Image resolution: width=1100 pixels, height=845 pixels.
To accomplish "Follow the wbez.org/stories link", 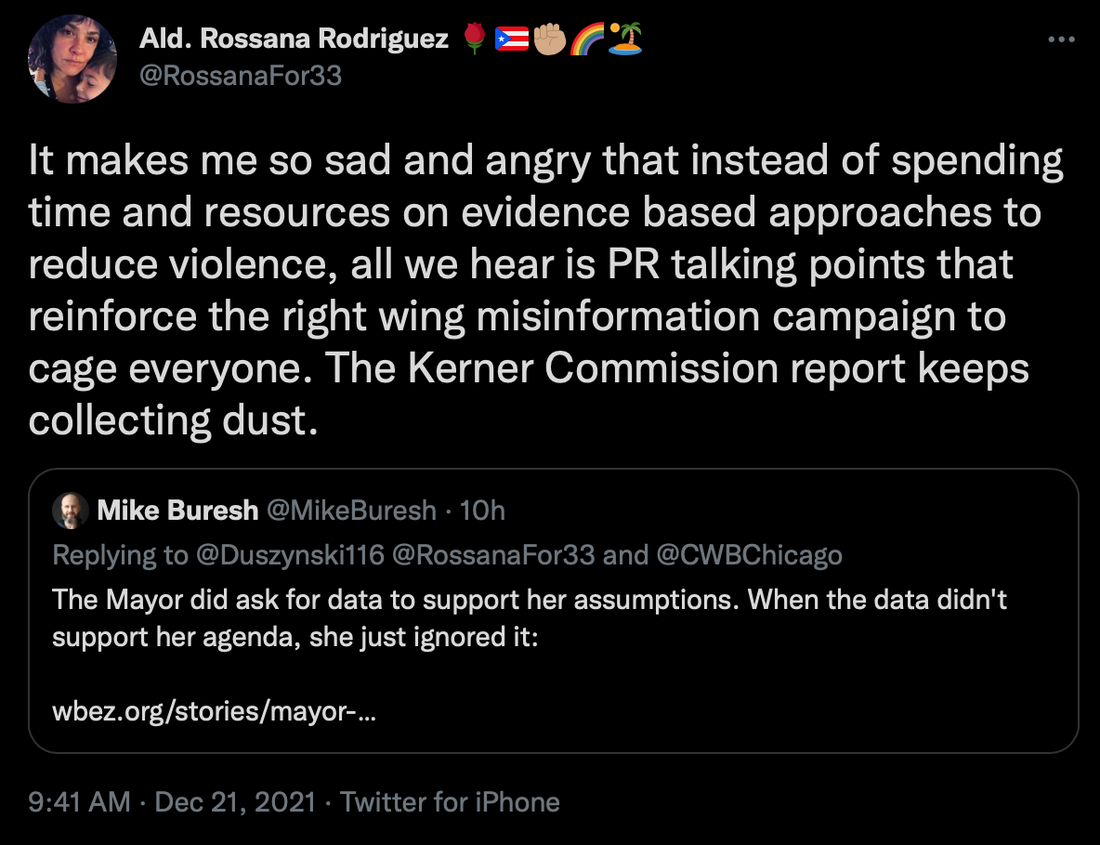I will click(215, 713).
